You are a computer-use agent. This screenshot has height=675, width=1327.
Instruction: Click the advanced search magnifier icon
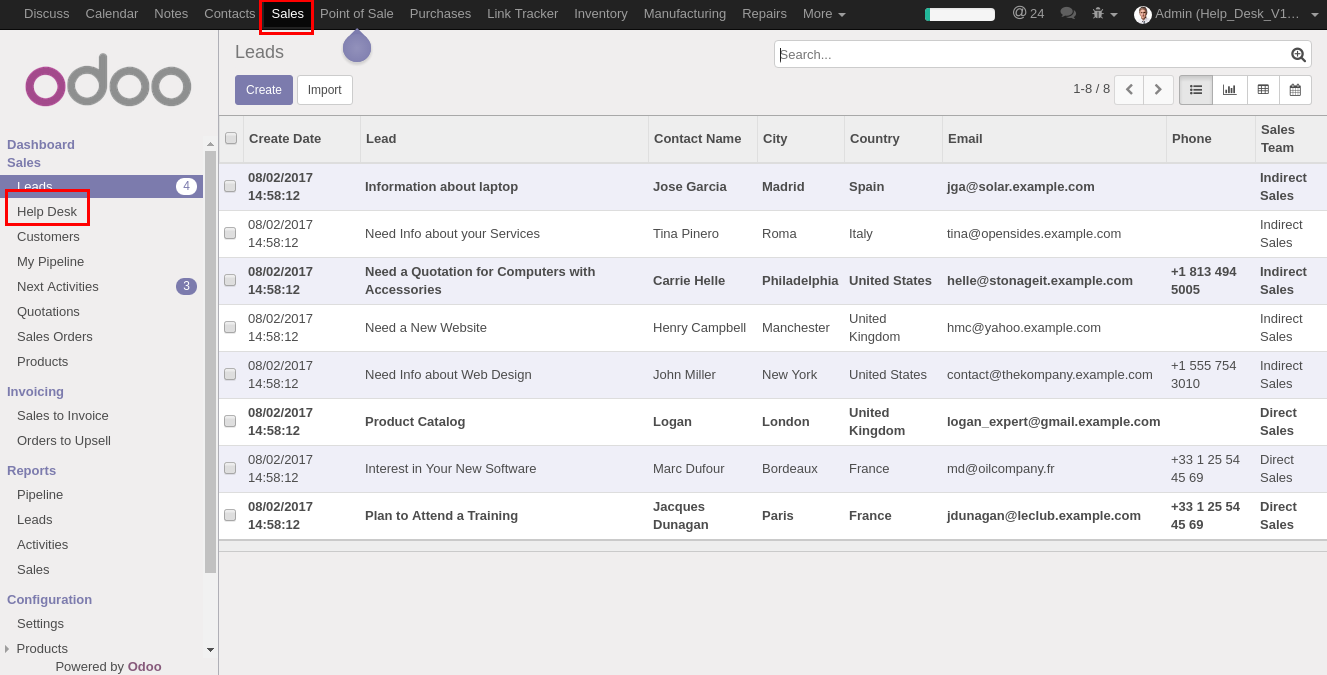point(1298,55)
